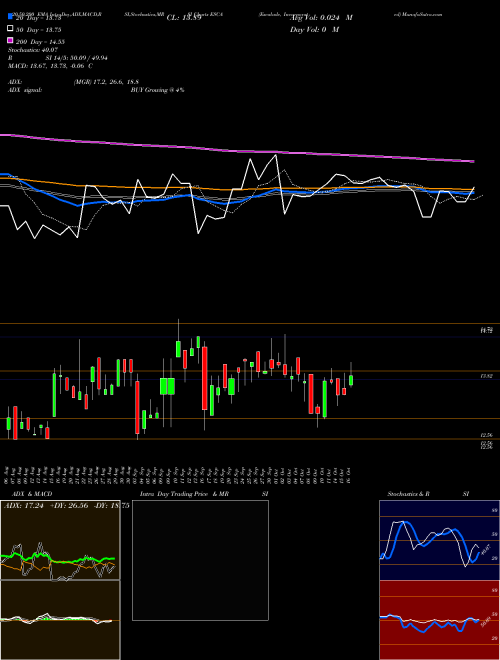500x660 pixels.
Task: Click the 50 Day = 13.75 label
Action: (38, 30)
